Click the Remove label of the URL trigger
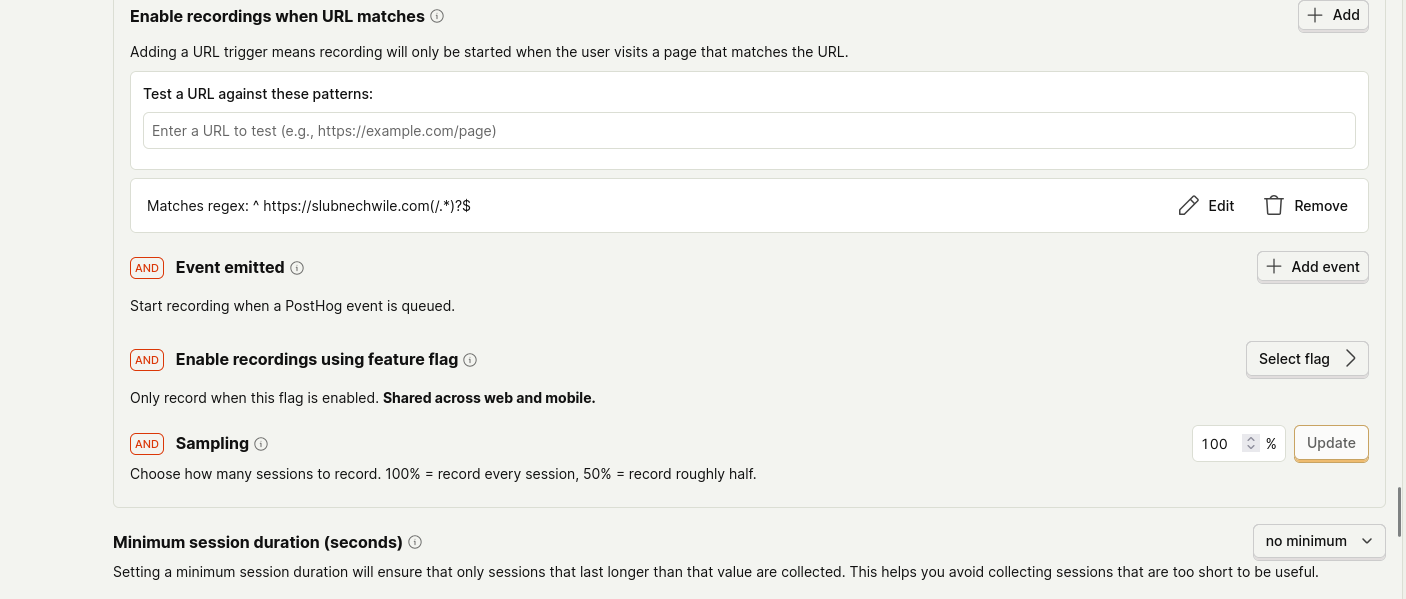This screenshot has width=1406, height=599. (x=1321, y=206)
